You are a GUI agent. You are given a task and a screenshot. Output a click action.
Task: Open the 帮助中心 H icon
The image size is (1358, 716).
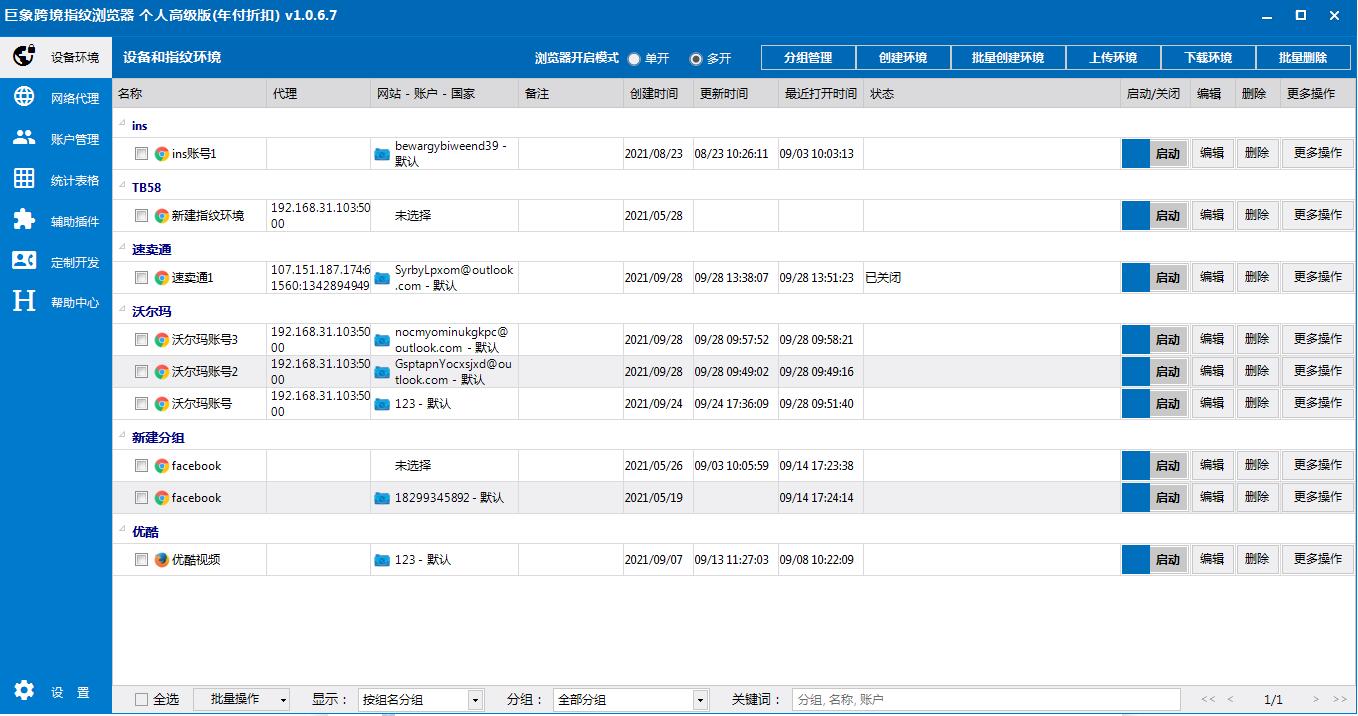(24, 301)
